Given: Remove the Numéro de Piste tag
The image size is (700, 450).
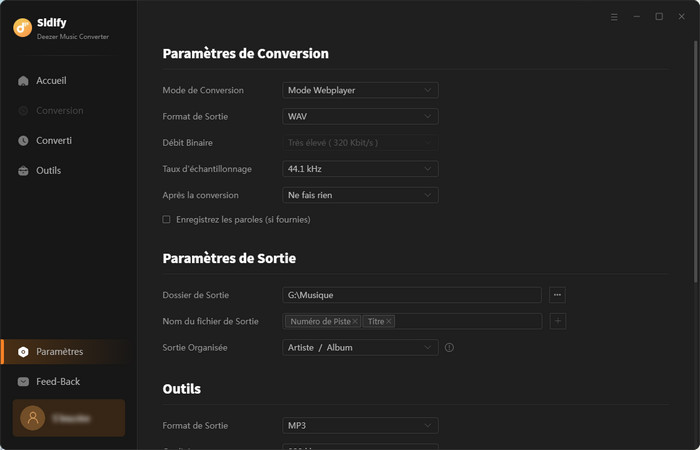Looking at the screenshot, I should [x=355, y=322].
